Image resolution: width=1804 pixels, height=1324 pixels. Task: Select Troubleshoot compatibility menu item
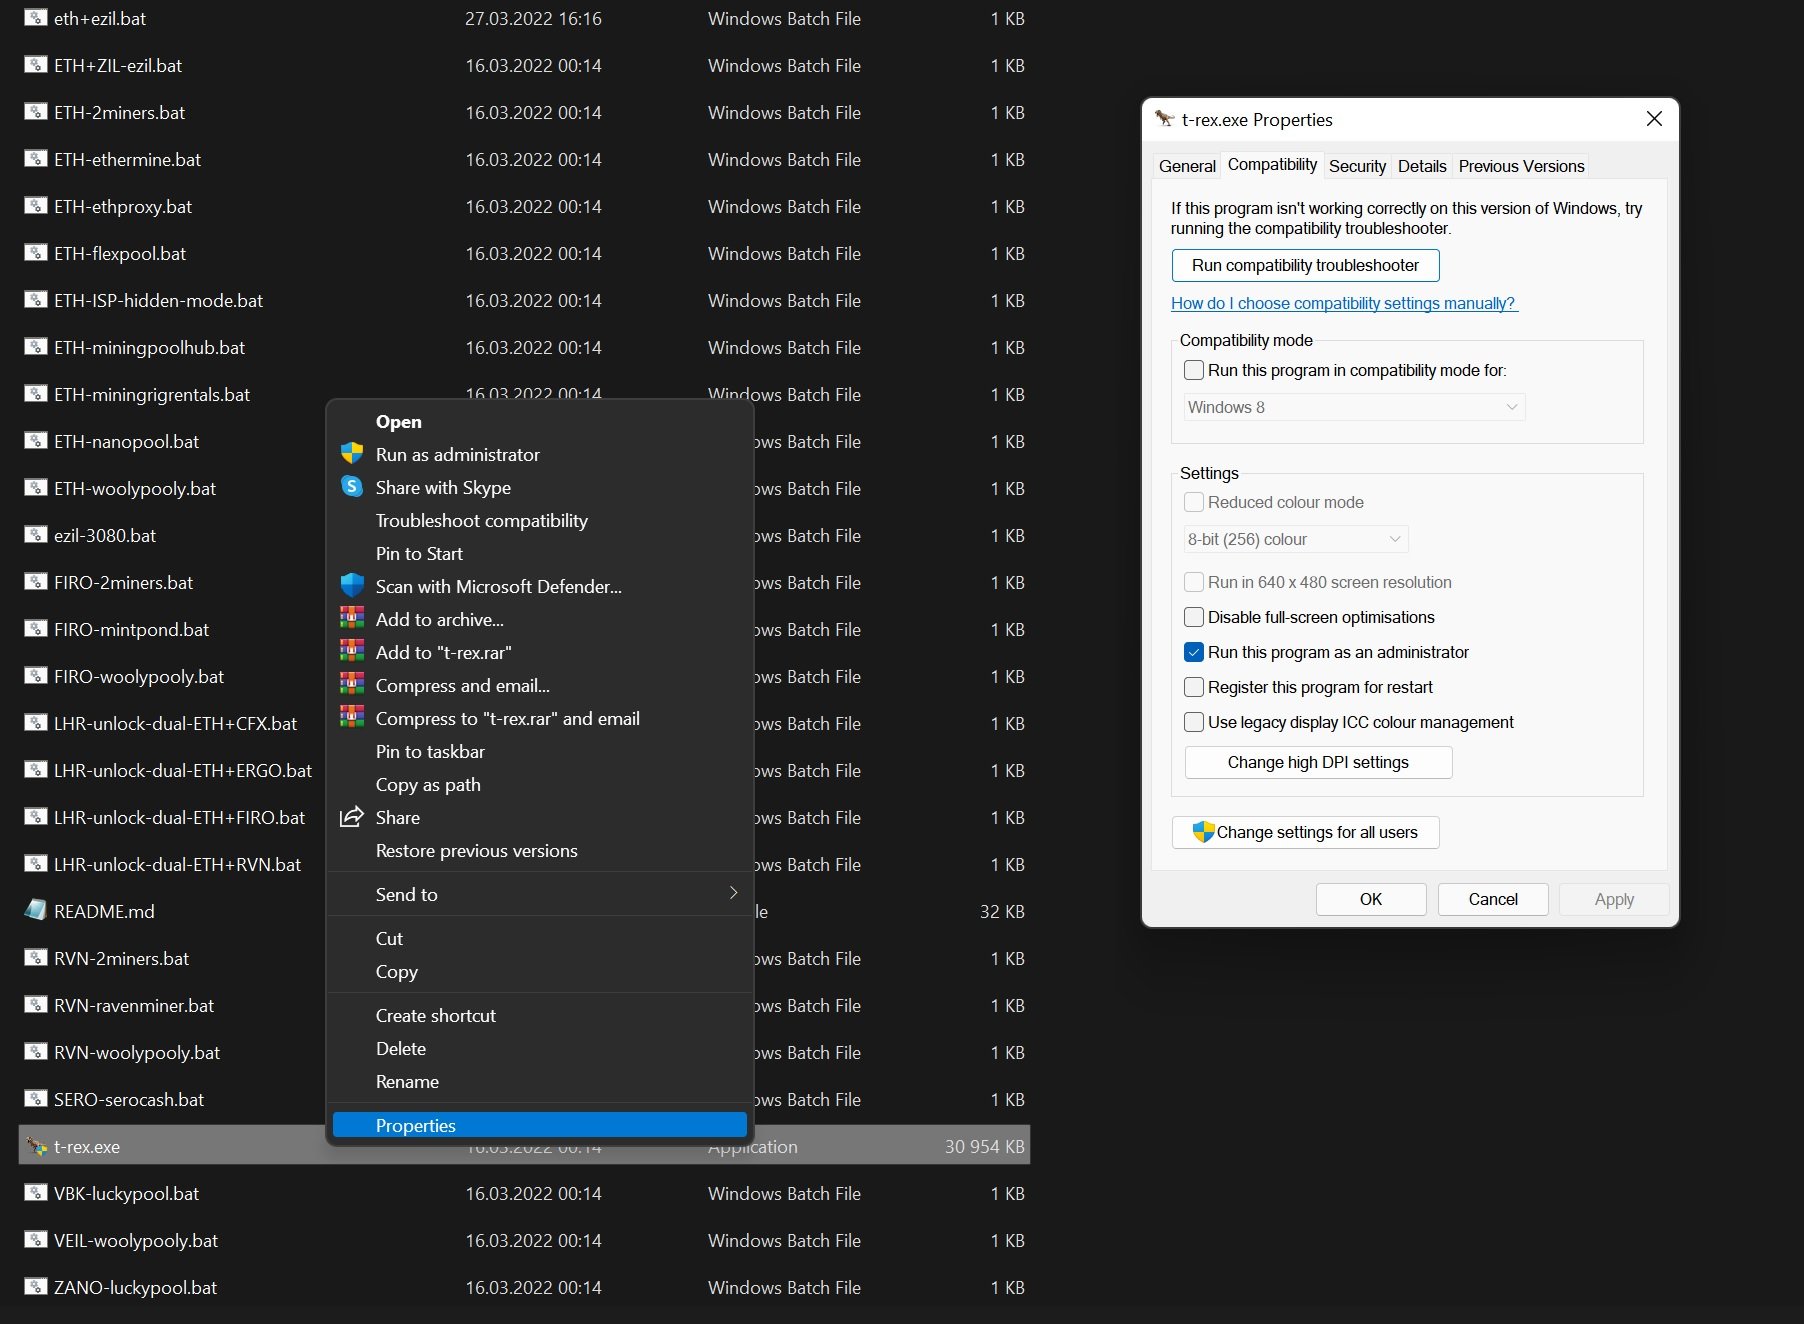pyautogui.click(x=540, y=520)
